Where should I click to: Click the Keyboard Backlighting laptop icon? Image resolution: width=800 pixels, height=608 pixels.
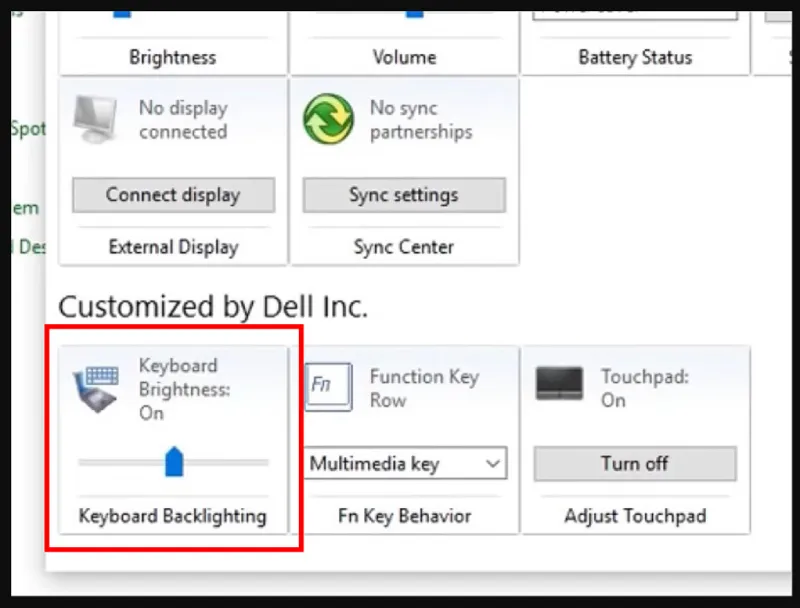click(x=97, y=390)
